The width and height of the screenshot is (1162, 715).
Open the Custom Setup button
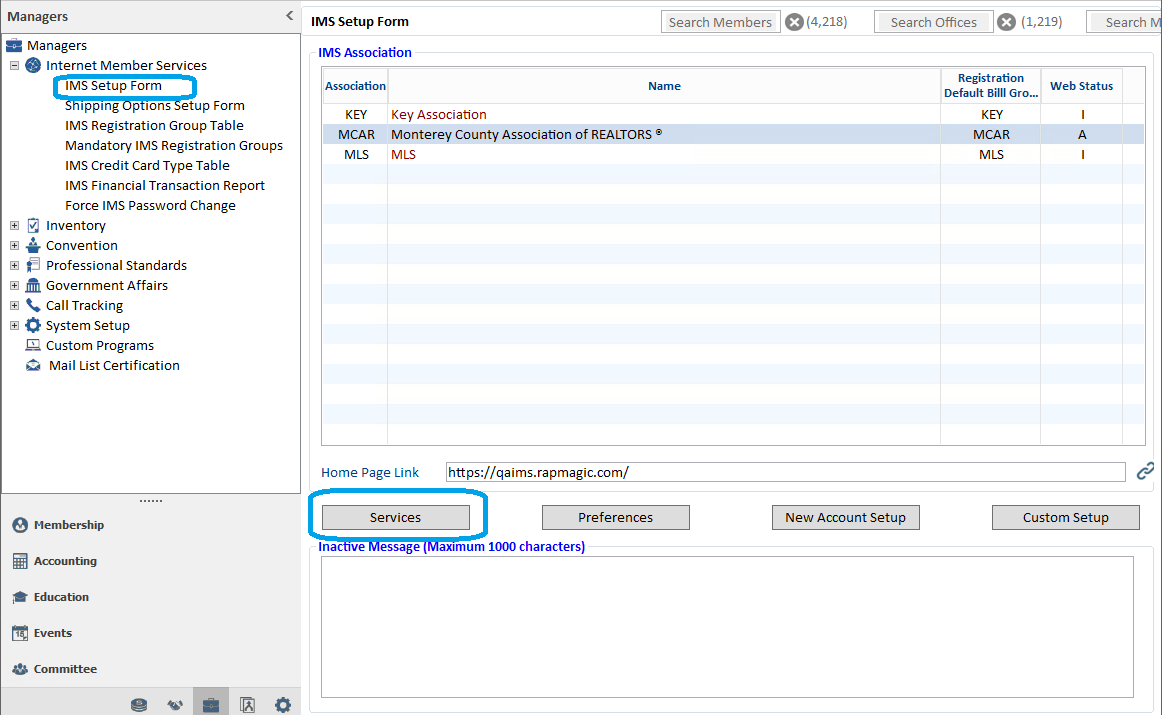1066,517
